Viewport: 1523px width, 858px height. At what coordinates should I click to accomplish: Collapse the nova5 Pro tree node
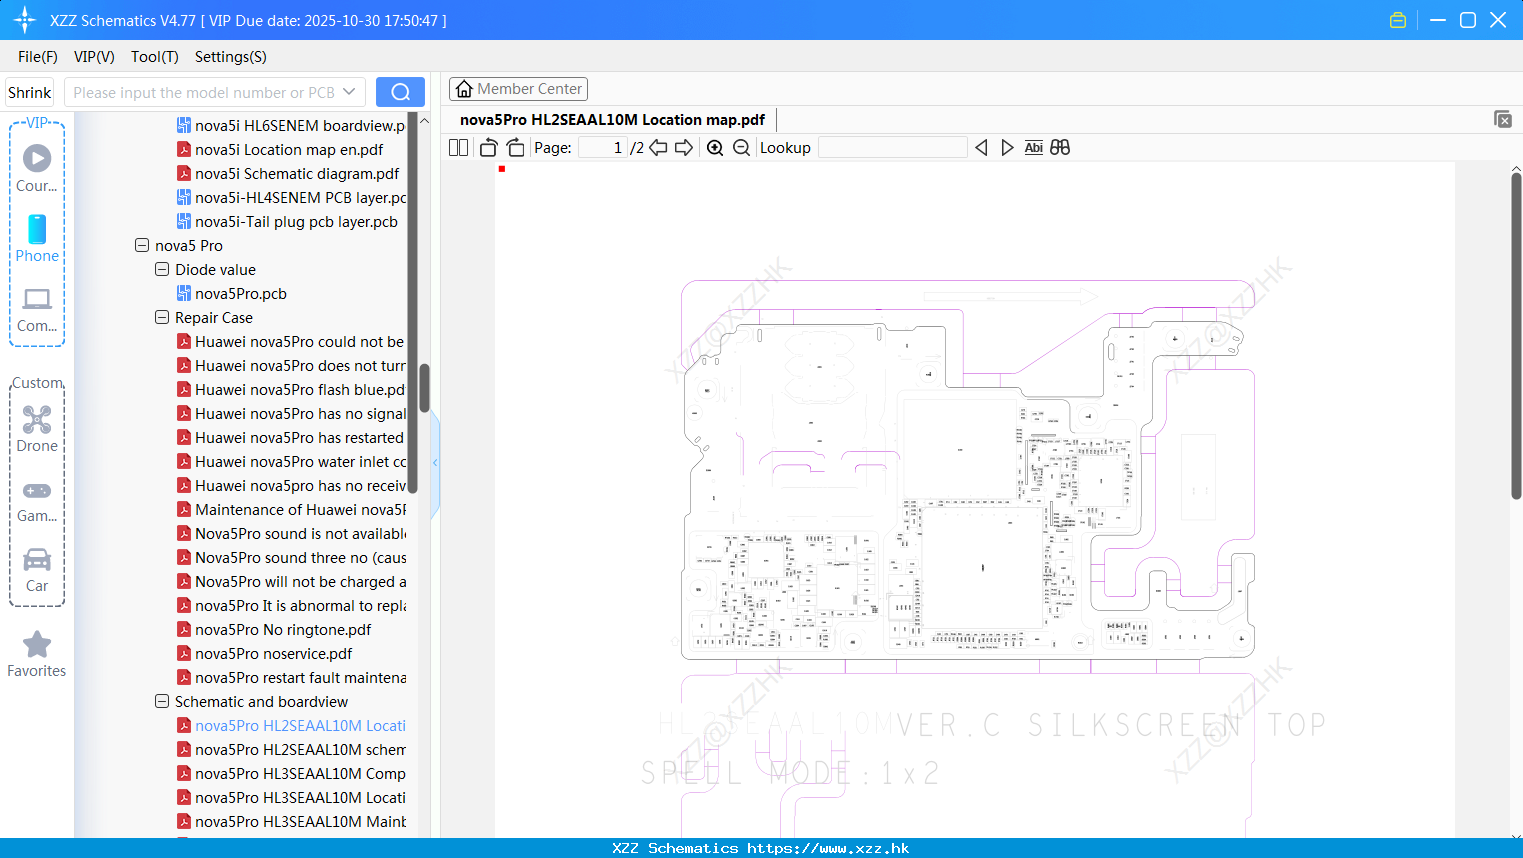click(x=142, y=245)
